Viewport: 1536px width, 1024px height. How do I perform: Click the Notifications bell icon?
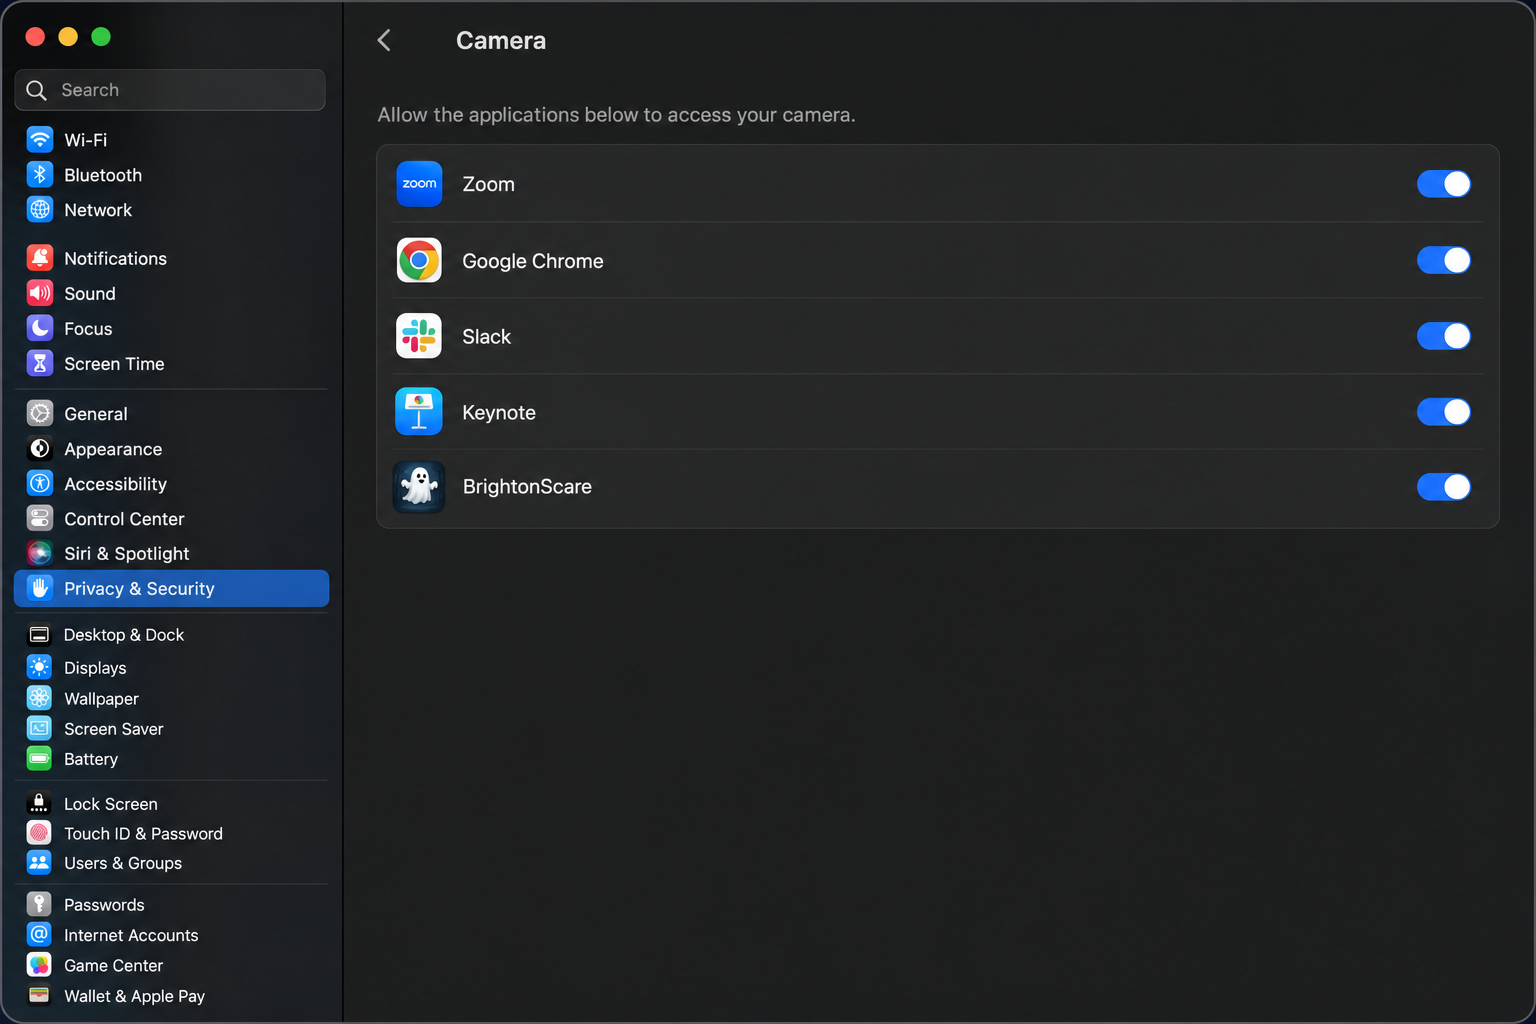coord(40,258)
